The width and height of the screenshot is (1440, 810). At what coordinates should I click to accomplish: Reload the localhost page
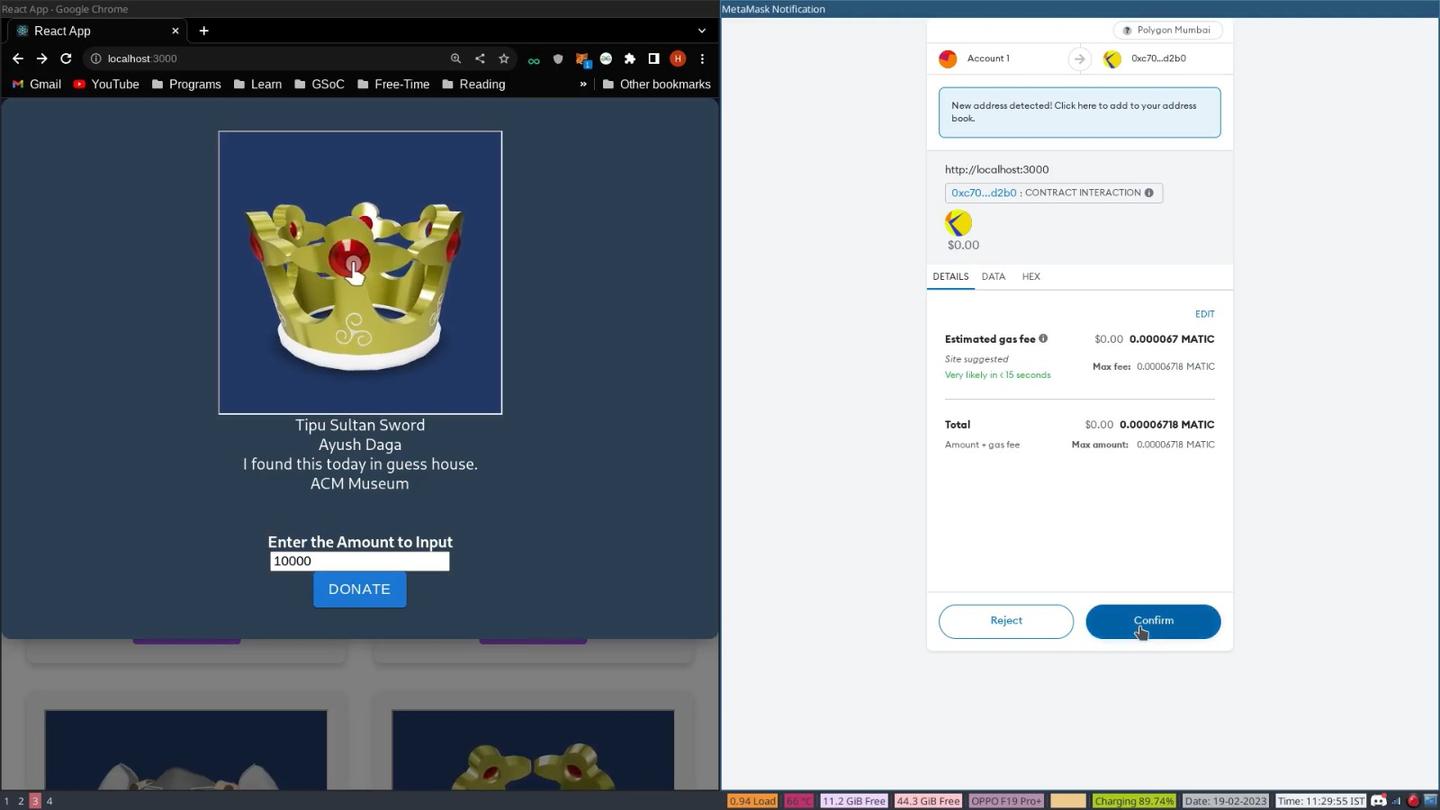(66, 59)
